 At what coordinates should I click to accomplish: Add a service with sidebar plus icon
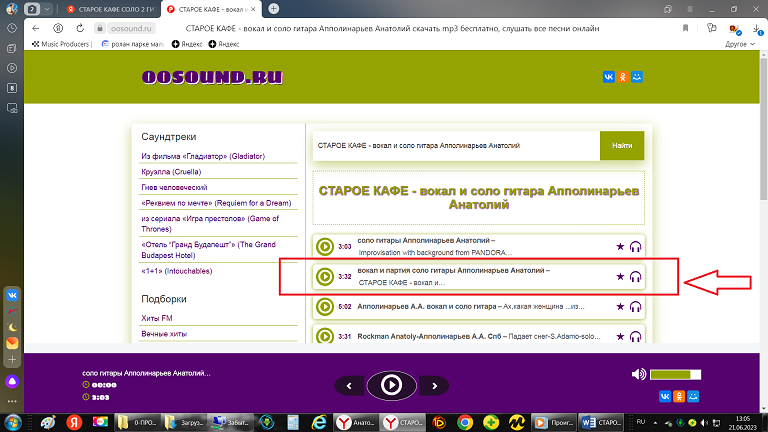pos(12,360)
